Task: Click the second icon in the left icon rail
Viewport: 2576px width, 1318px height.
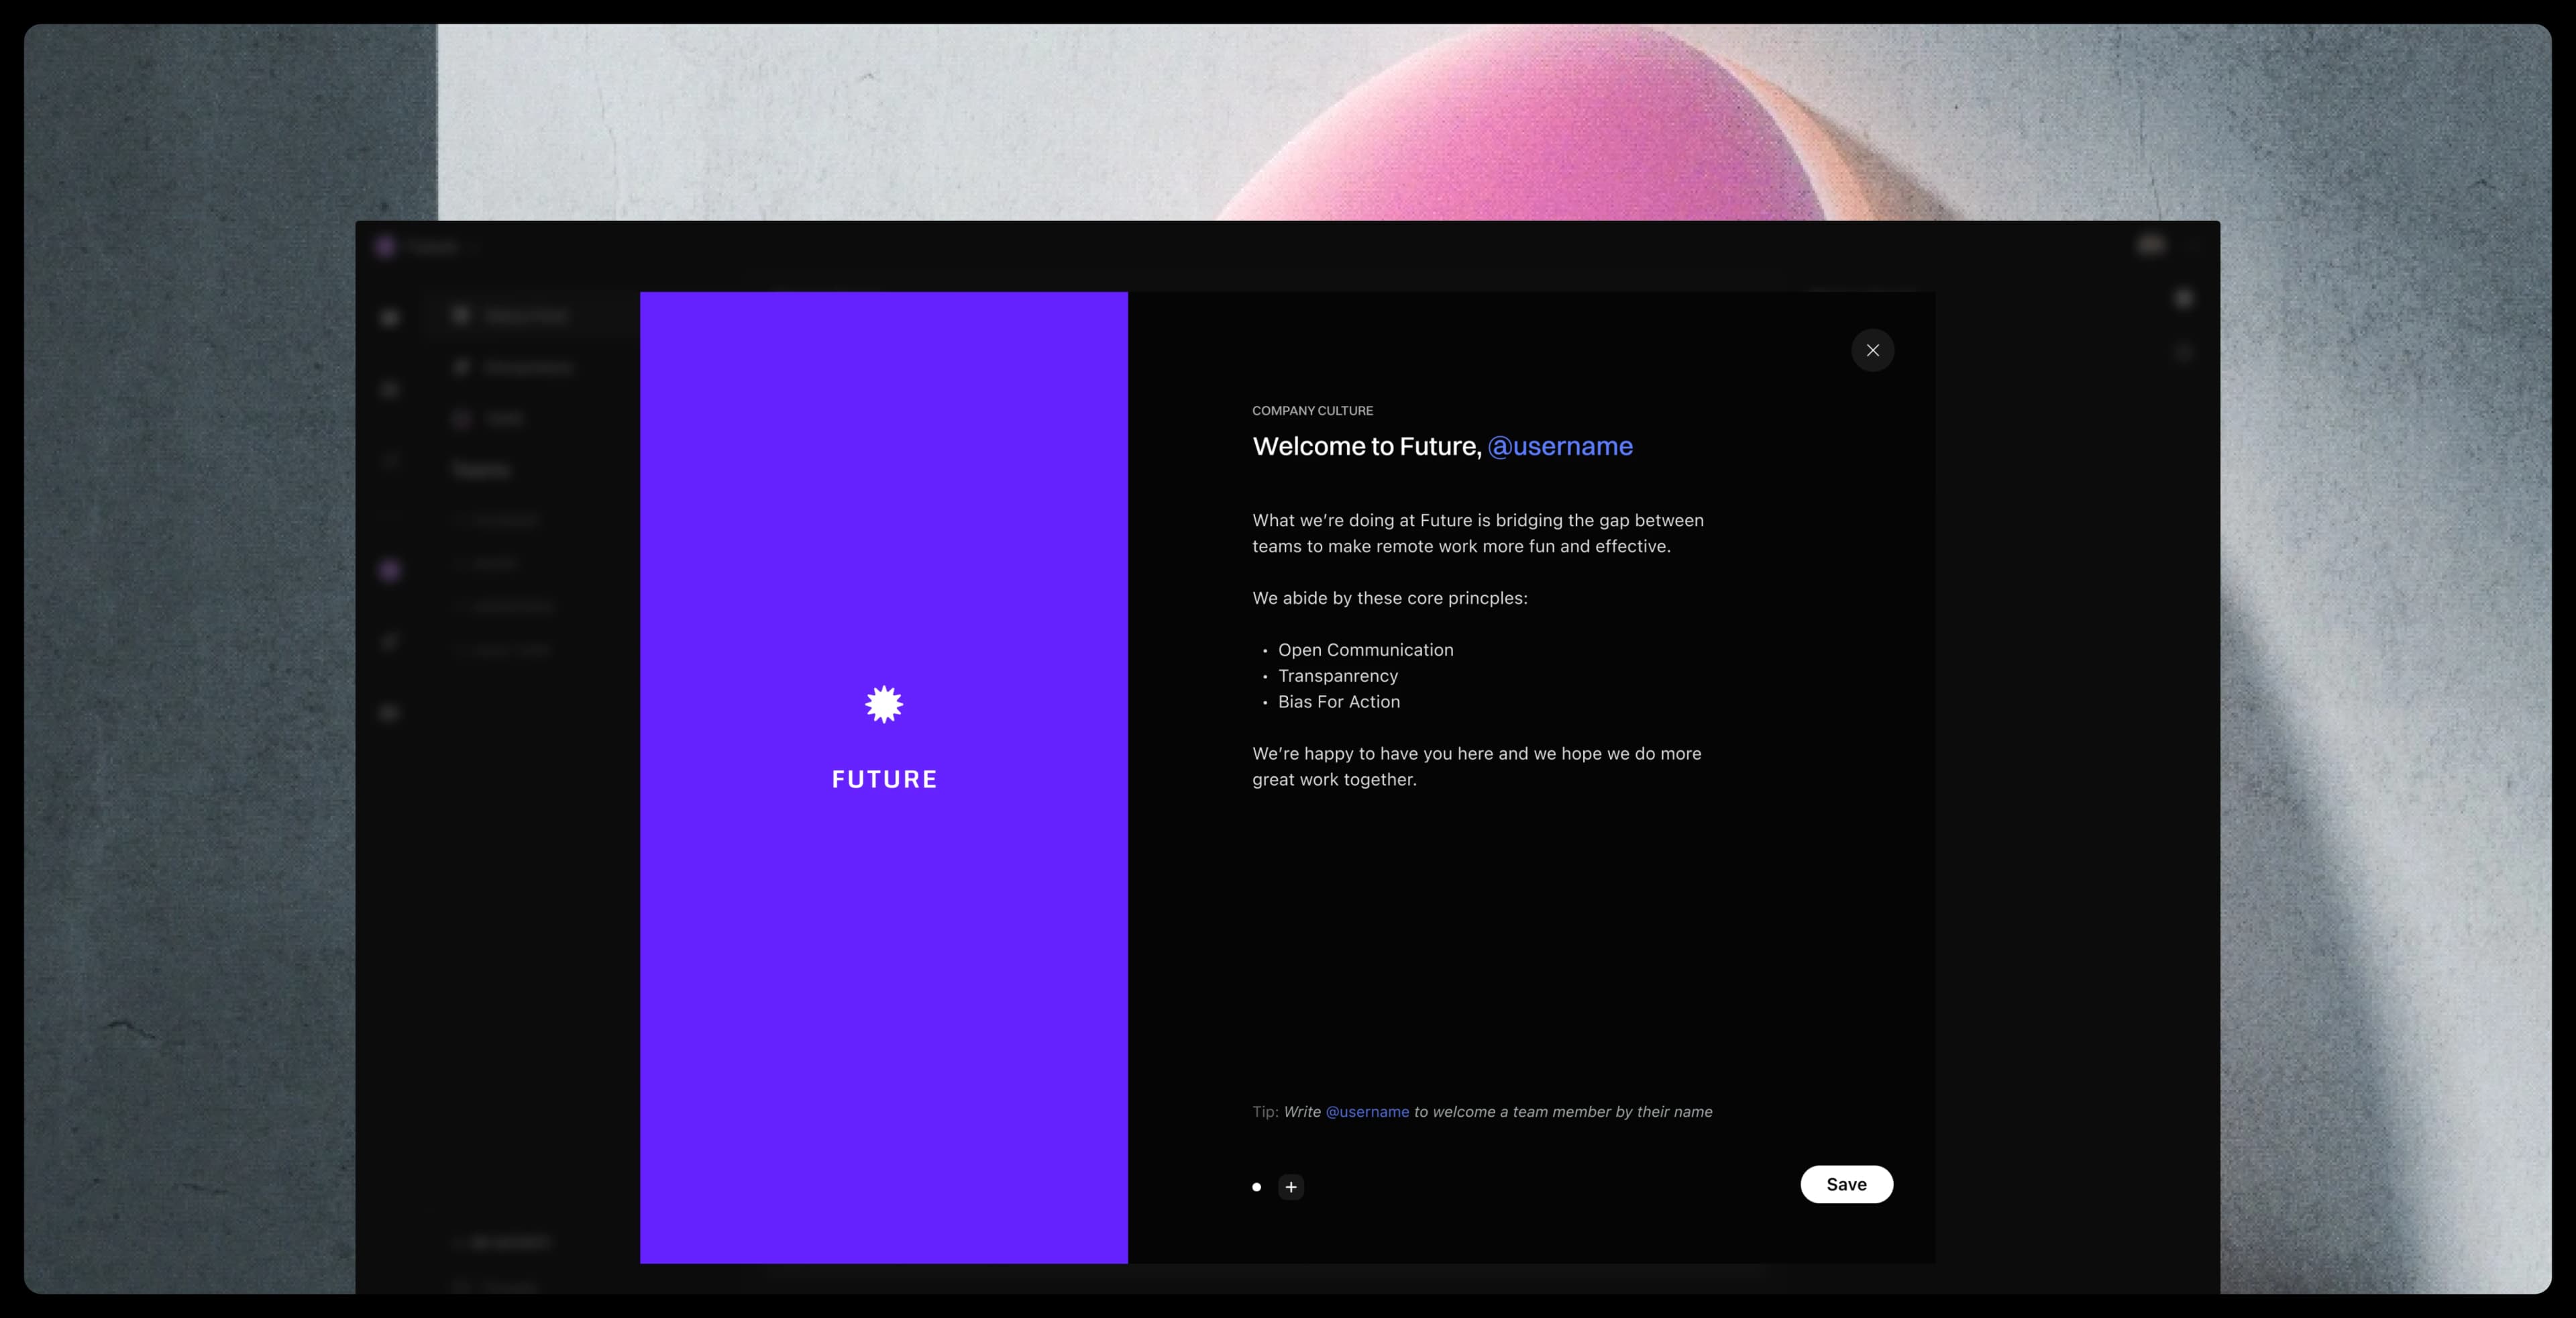Action: [390, 390]
